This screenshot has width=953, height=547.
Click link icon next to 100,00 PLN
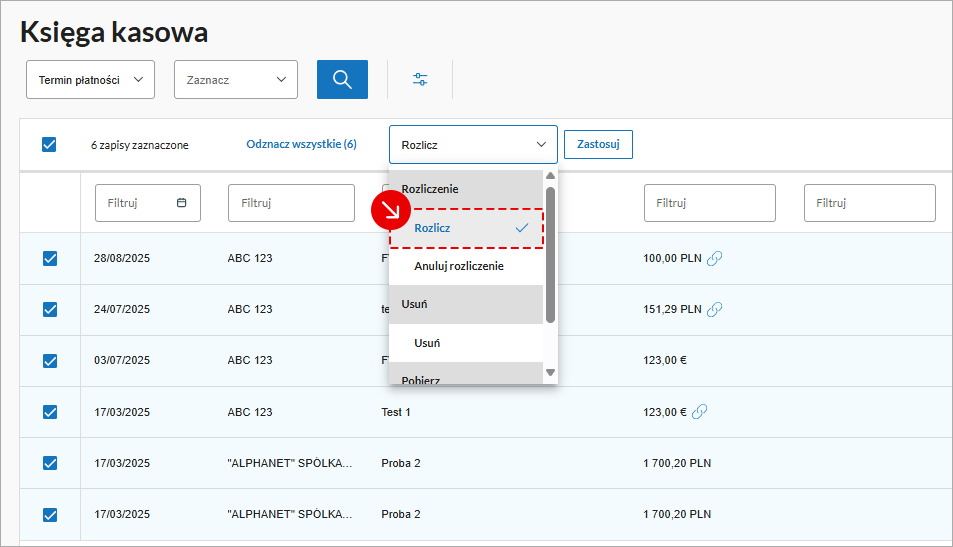(714, 258)
